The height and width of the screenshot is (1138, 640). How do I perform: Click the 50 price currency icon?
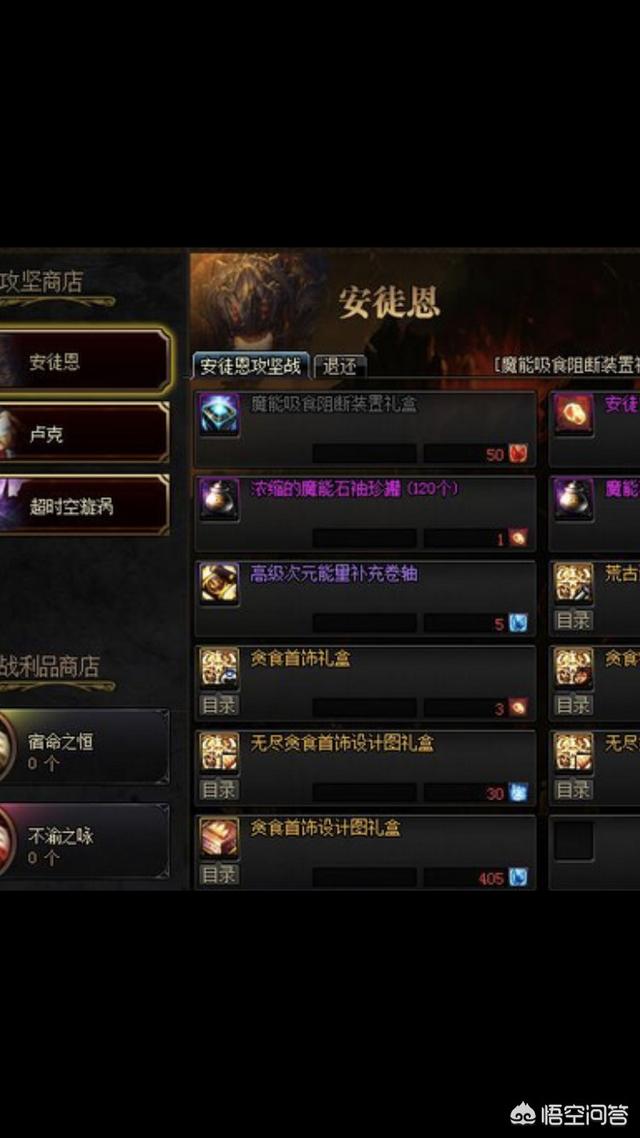tap(518, 454)
